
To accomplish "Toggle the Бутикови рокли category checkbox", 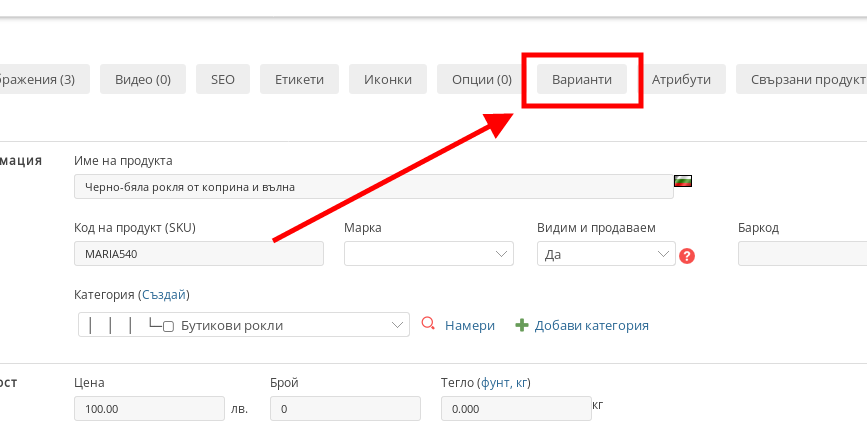I will click(x=169, y=326).
